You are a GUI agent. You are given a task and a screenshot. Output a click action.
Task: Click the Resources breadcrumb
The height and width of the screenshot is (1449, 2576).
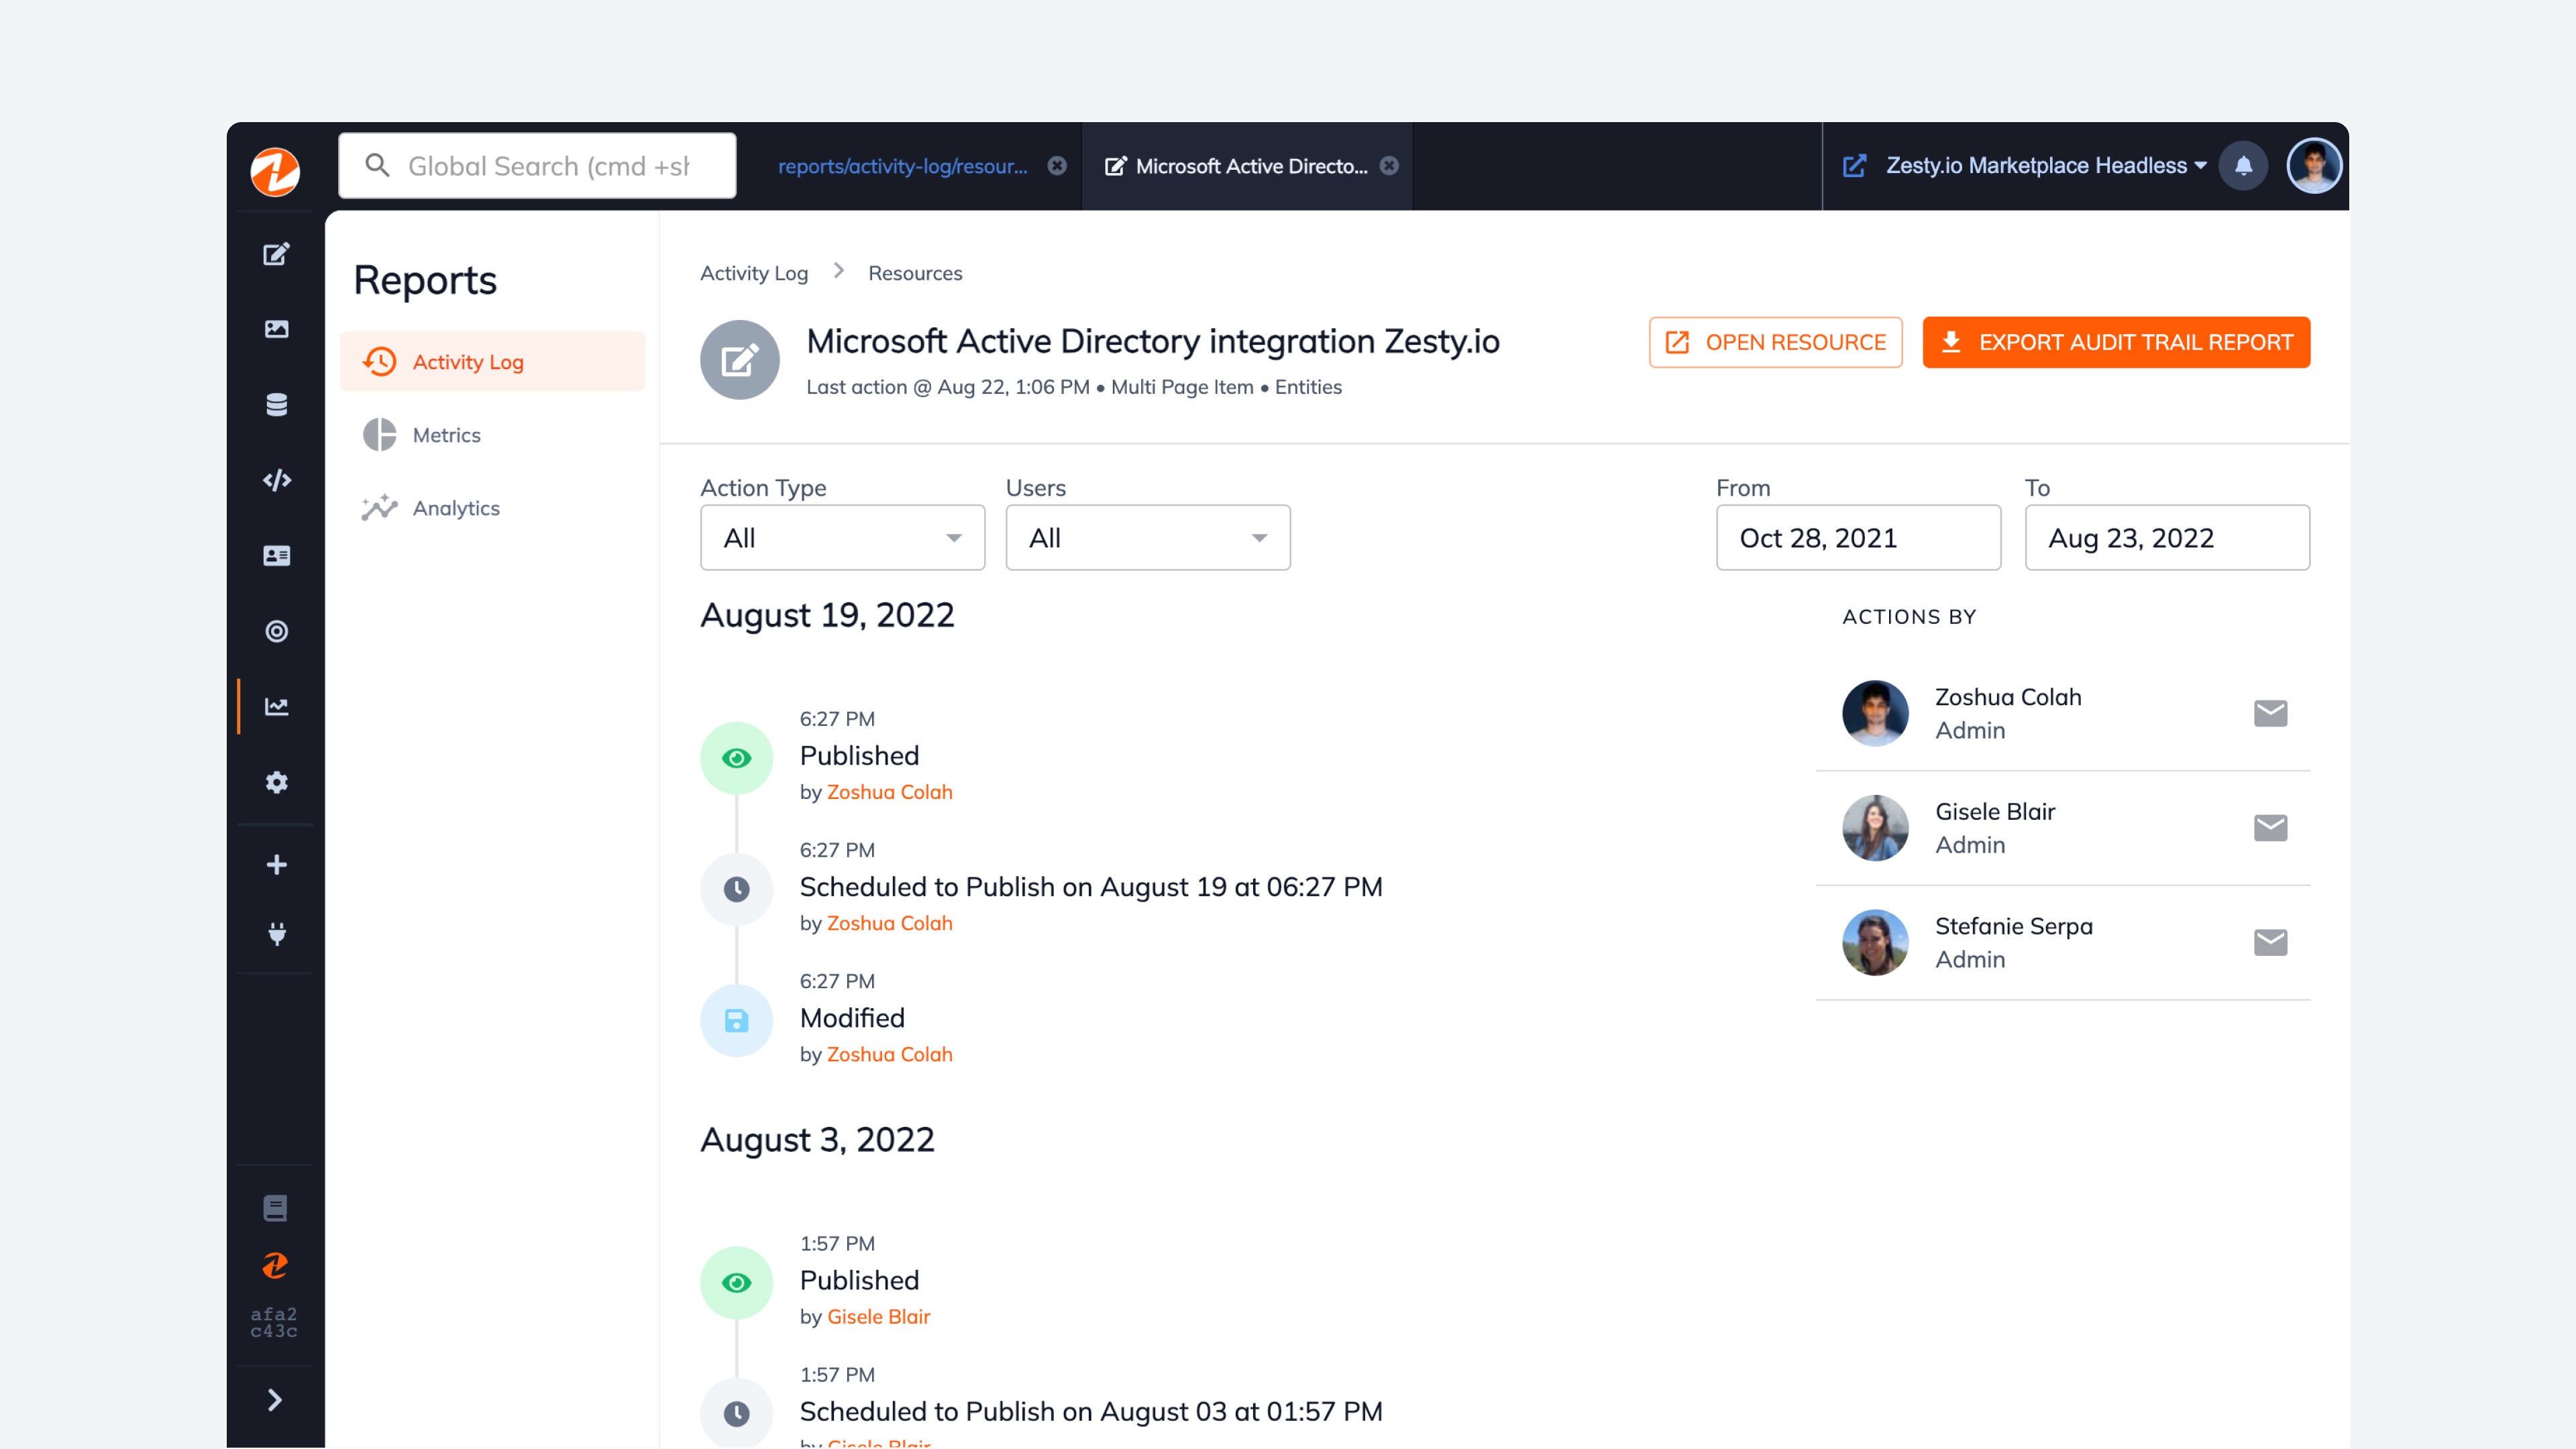(915, 273)
